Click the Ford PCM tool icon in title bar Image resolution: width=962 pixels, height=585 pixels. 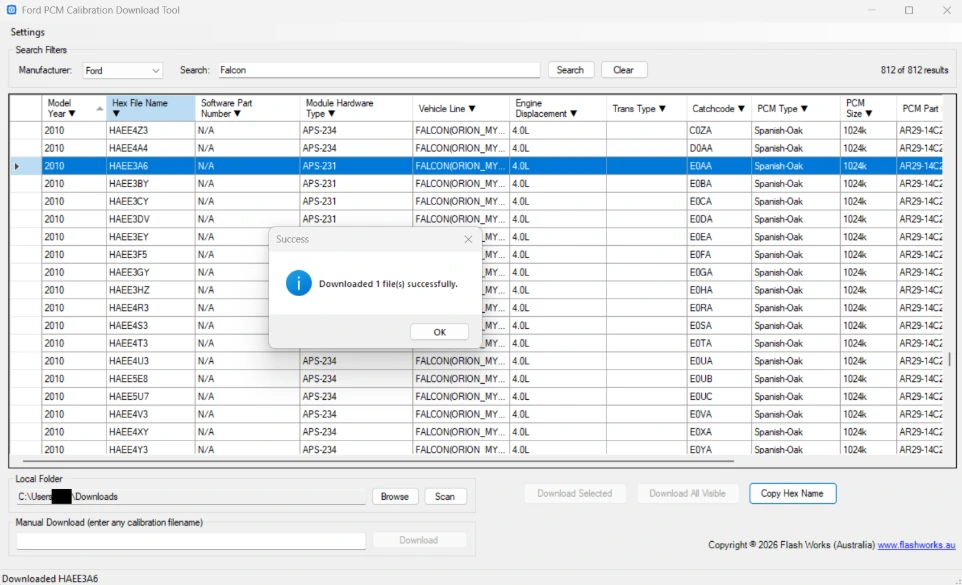point(11,10)
